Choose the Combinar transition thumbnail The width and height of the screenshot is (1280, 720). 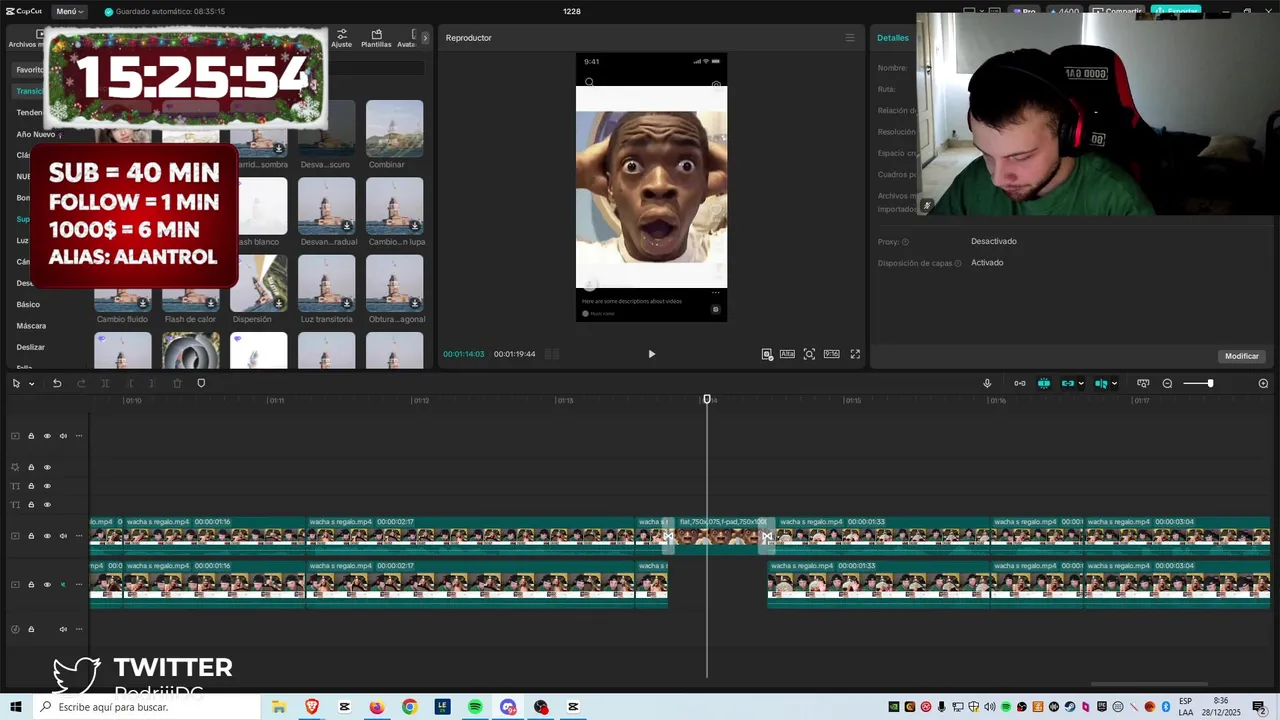click(x=394, y=128)
